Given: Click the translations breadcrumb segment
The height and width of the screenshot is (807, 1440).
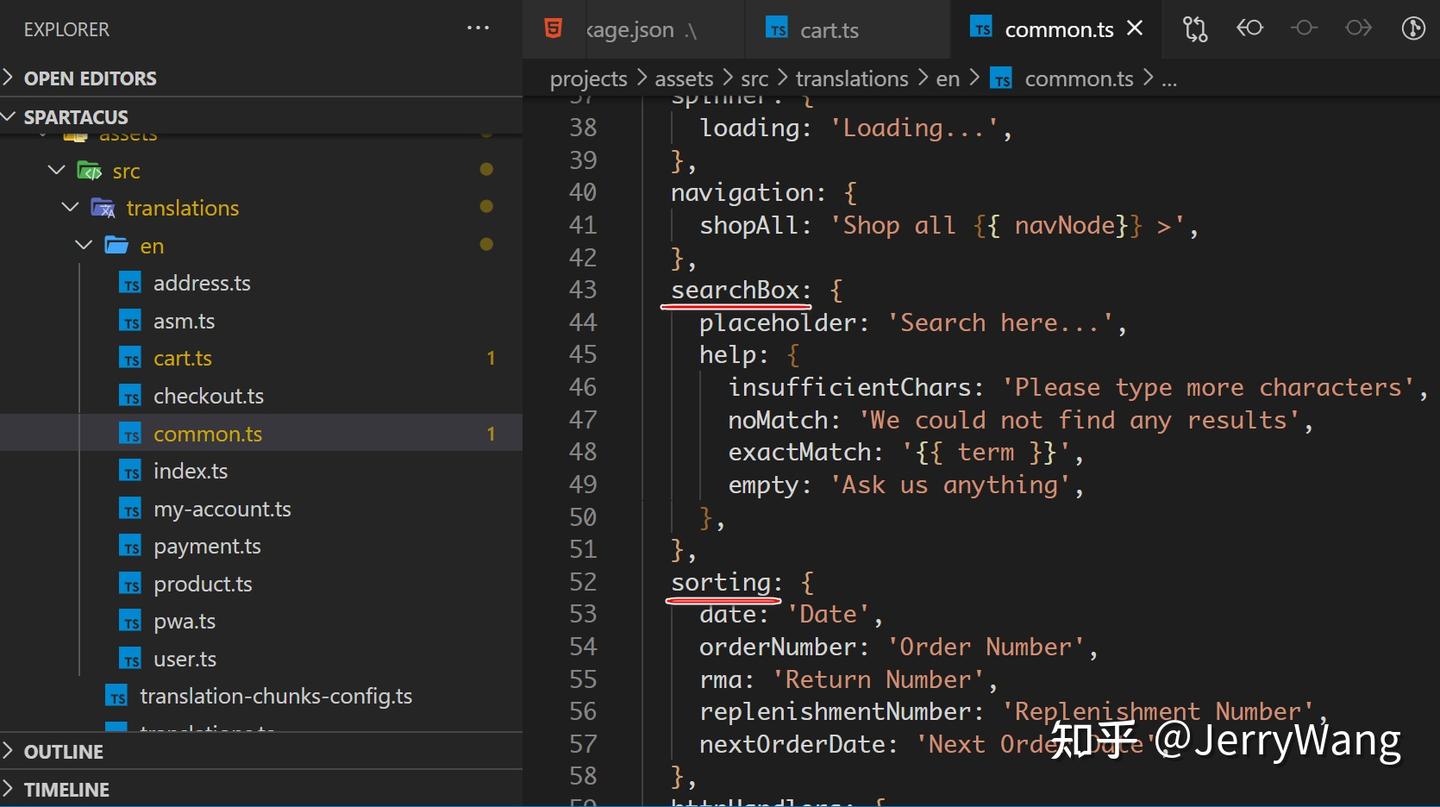Looking at the screenshot, I should point(852,79).
